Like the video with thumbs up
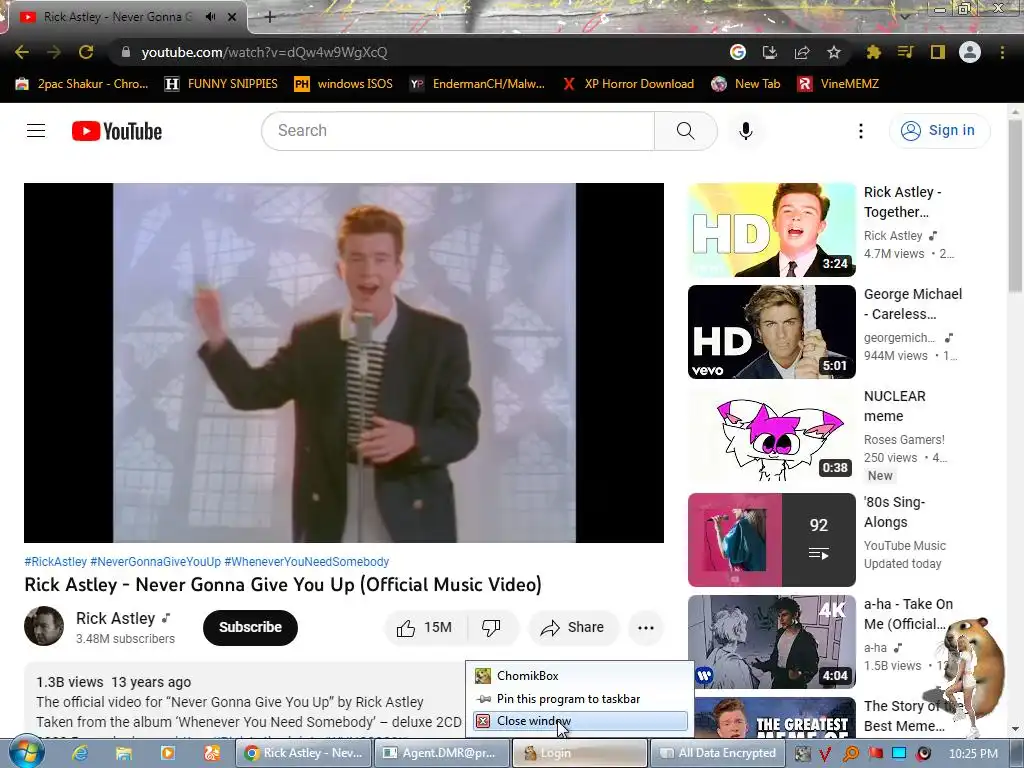The height and width of the screenshot is (768, 1024). [426, 628]
